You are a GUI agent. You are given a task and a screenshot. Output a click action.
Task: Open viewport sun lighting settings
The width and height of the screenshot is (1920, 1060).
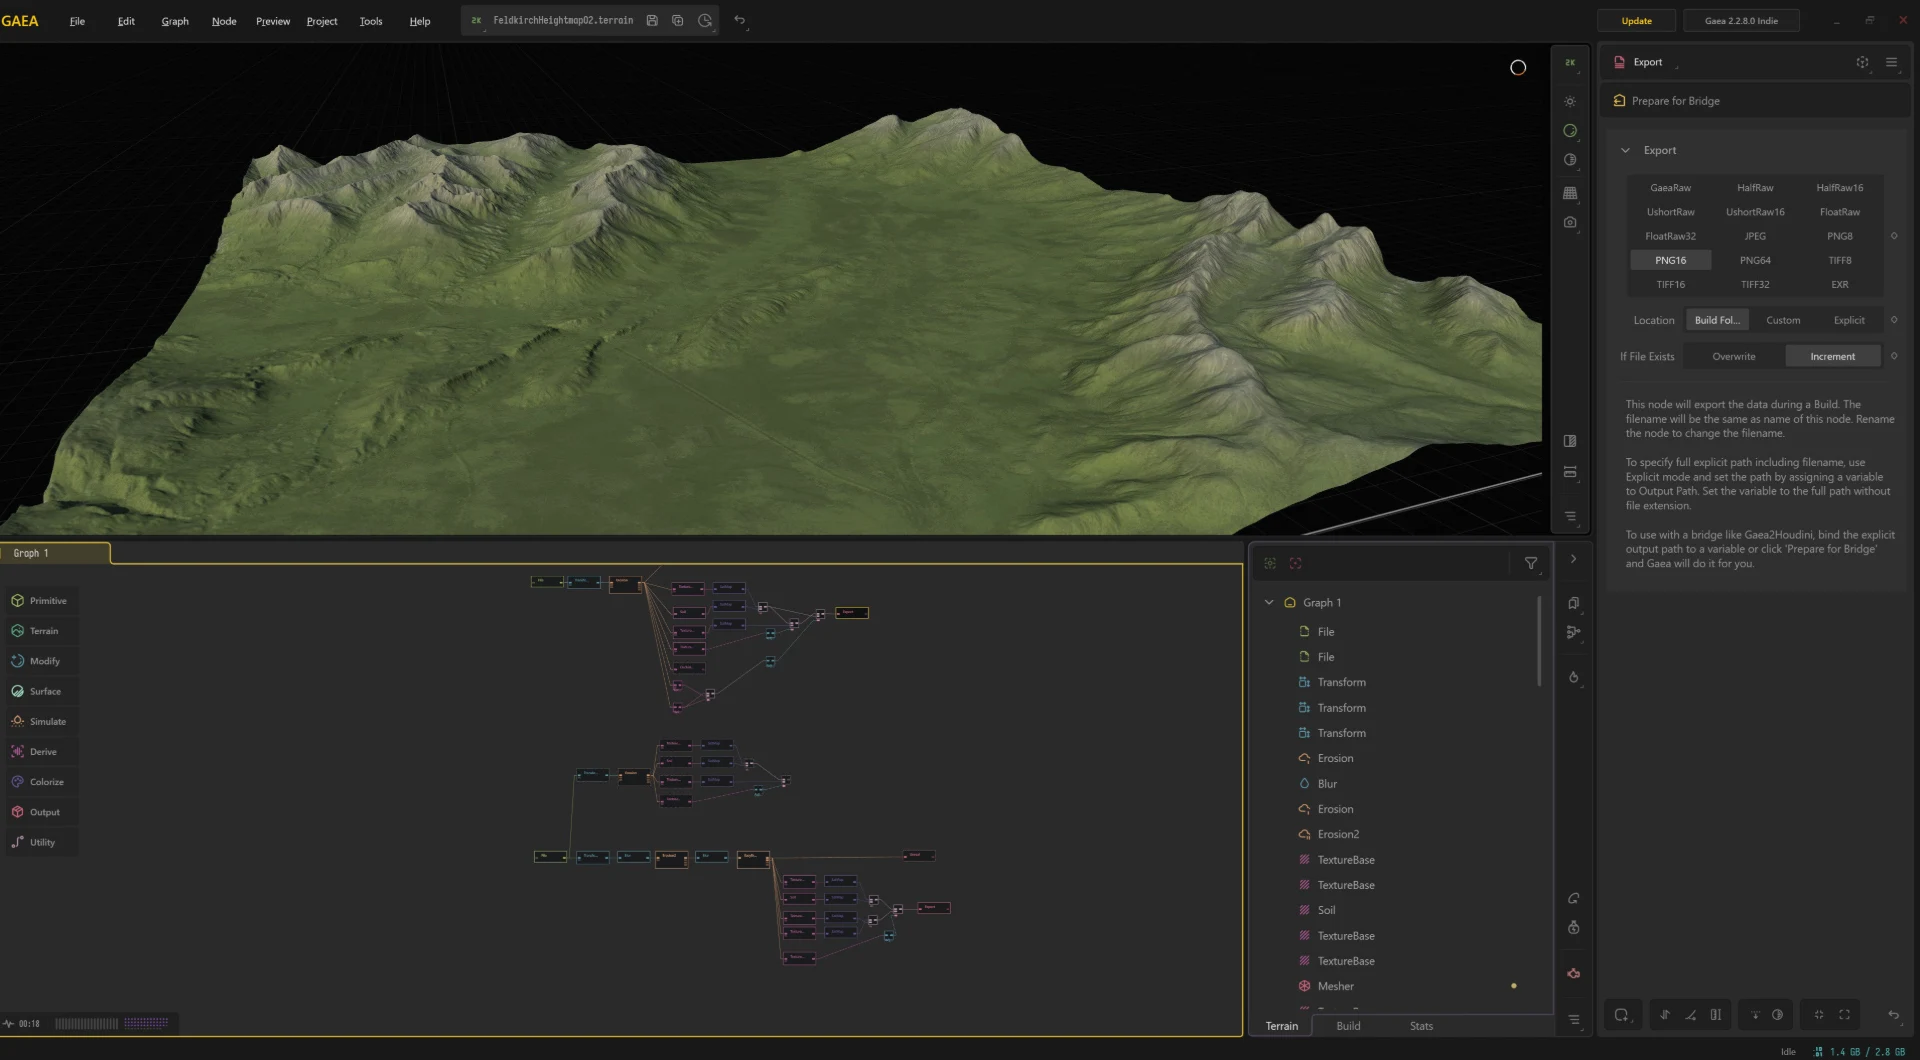(x=1570, y=102)
